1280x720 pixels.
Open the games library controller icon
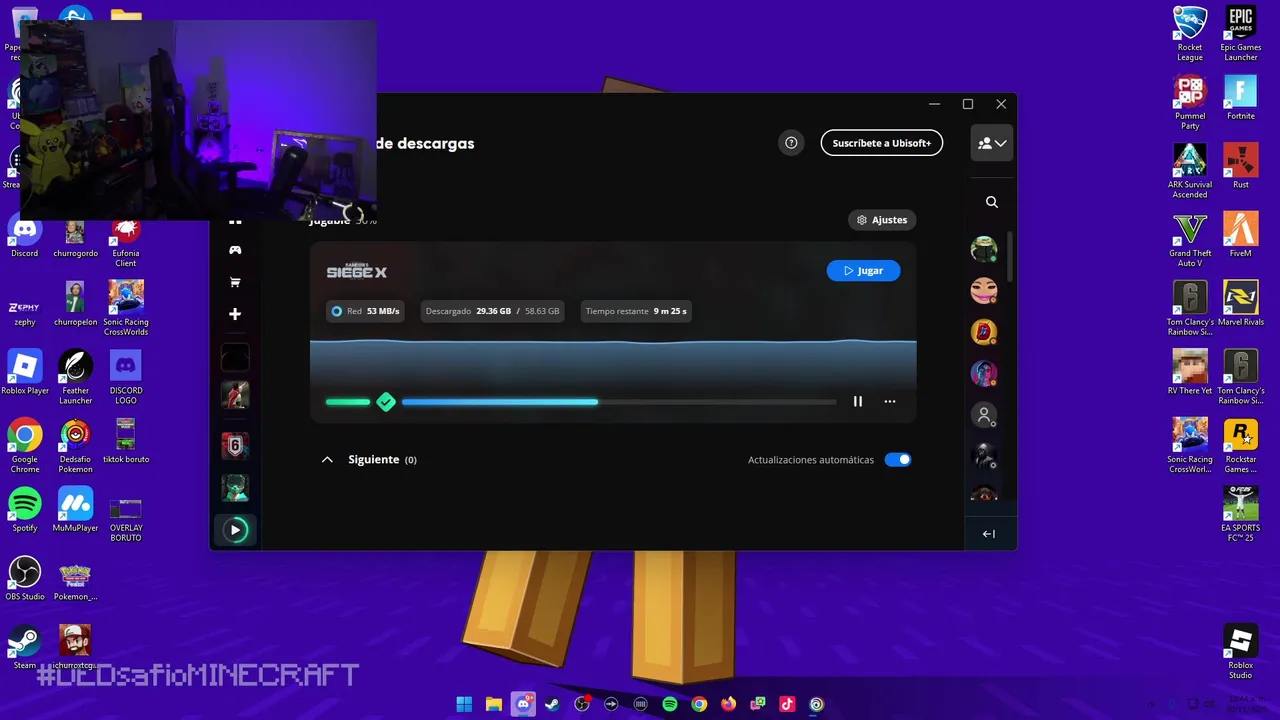235,250
